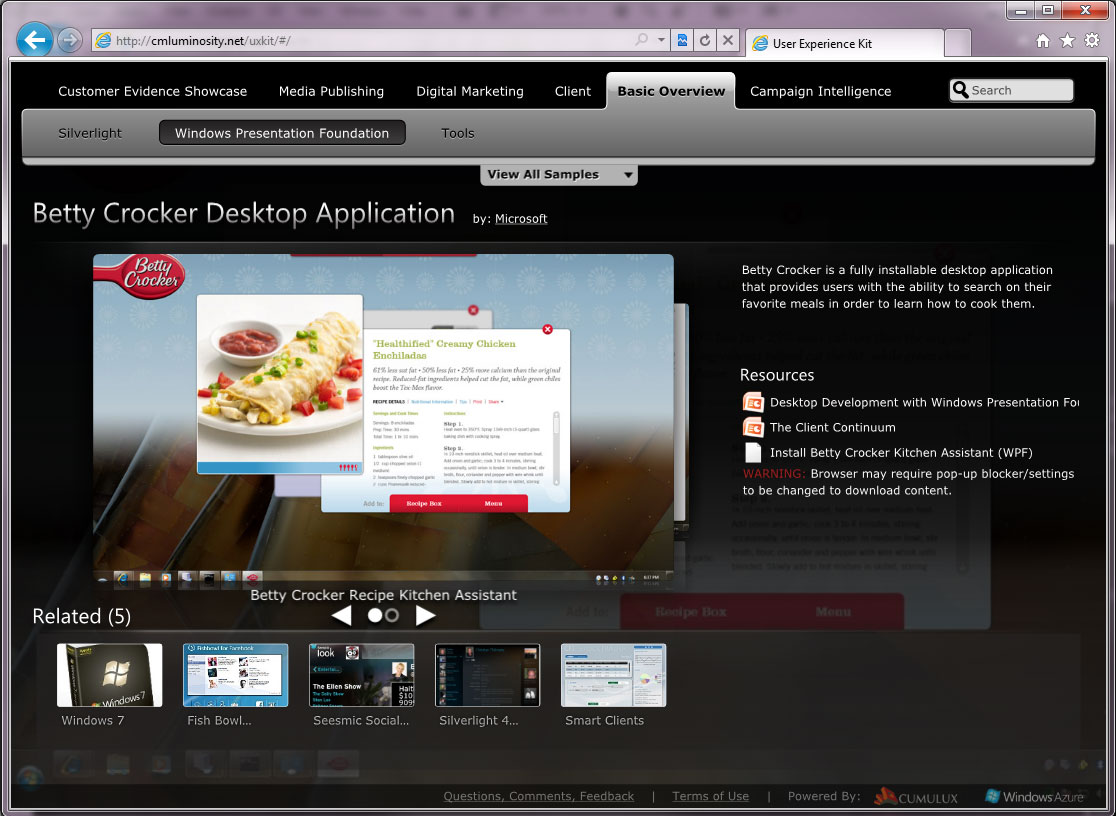Open Customer Evidence Showcase tab
The width and height of the screenshot is (1116, 816).
click(152, 91)
